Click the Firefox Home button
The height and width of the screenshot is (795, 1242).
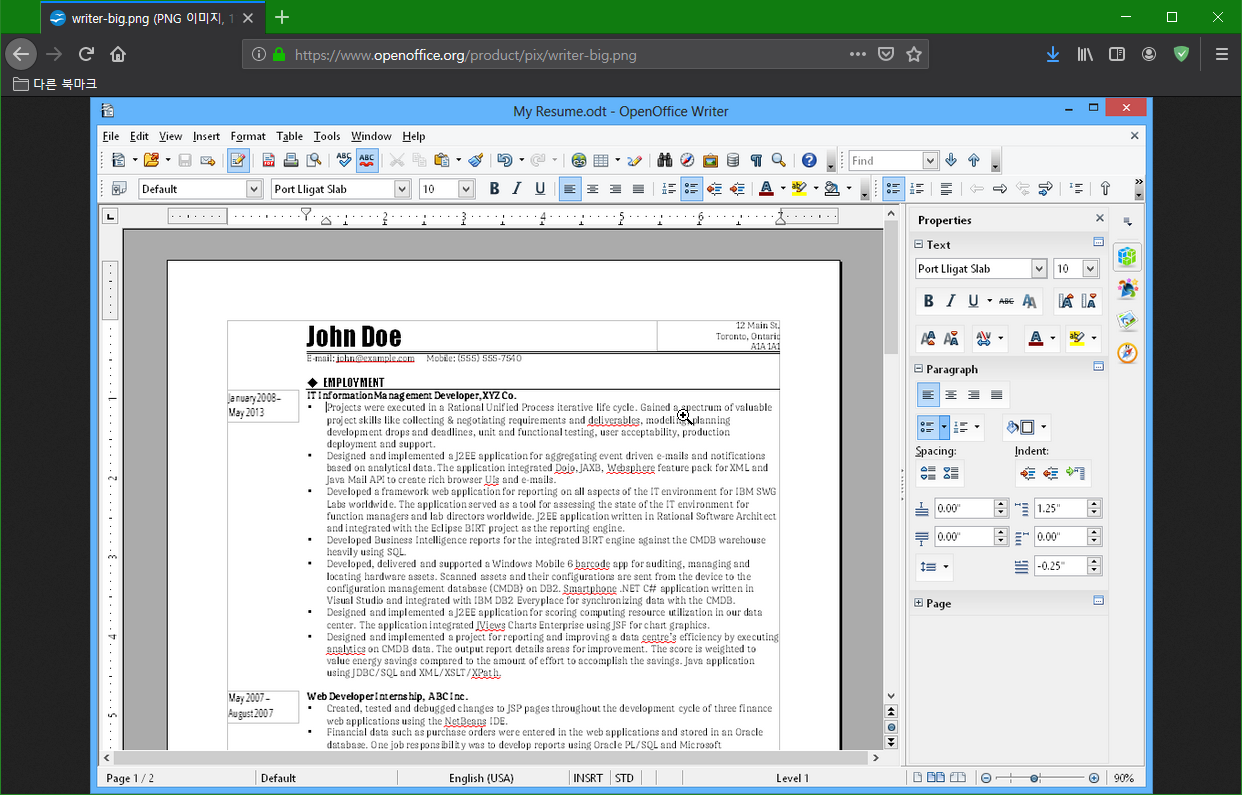(x=118, y=55)
